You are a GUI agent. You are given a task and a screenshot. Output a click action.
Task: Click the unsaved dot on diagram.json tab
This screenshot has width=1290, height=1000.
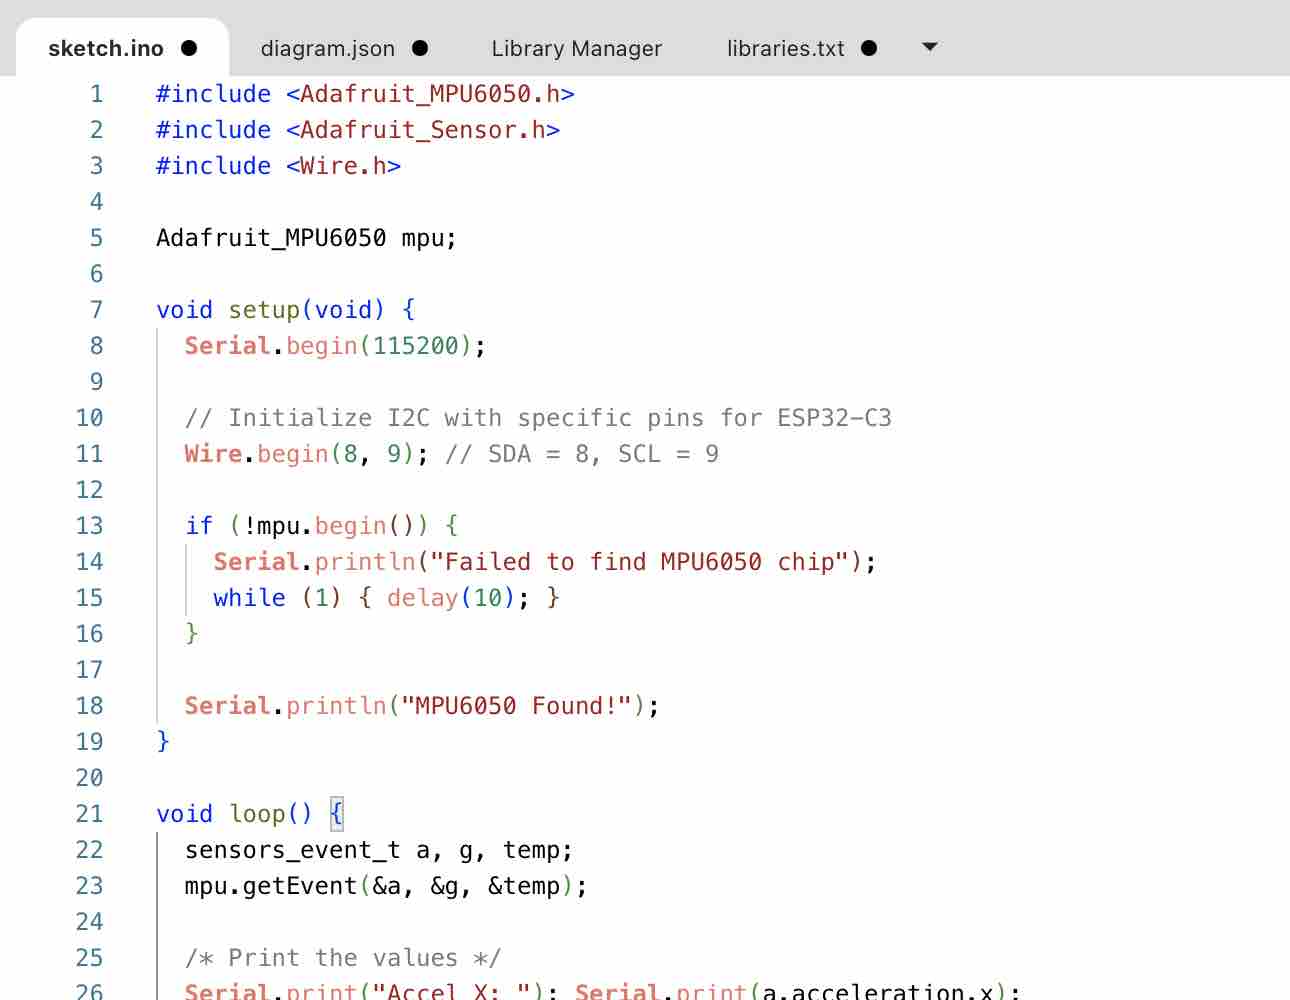click(x=420, y=48)
